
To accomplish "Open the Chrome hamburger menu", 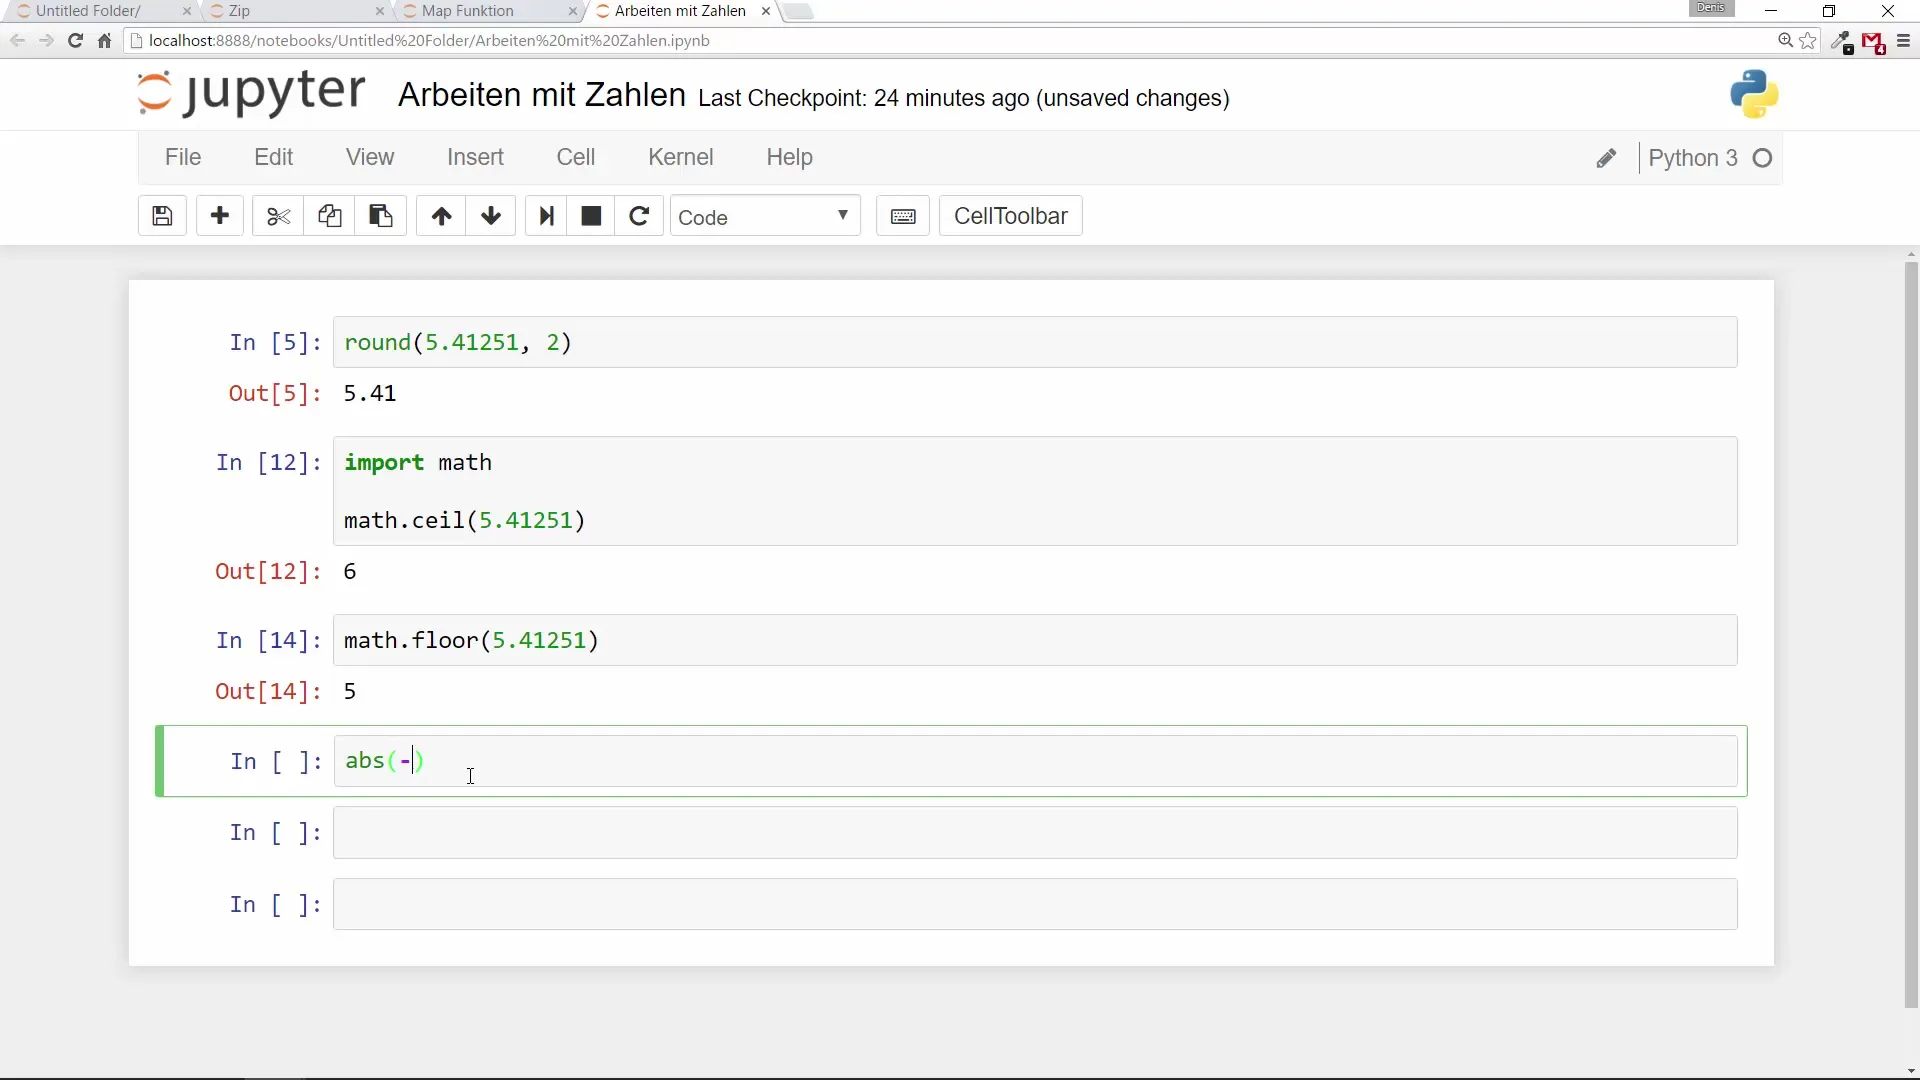I will click(1903, 41).
